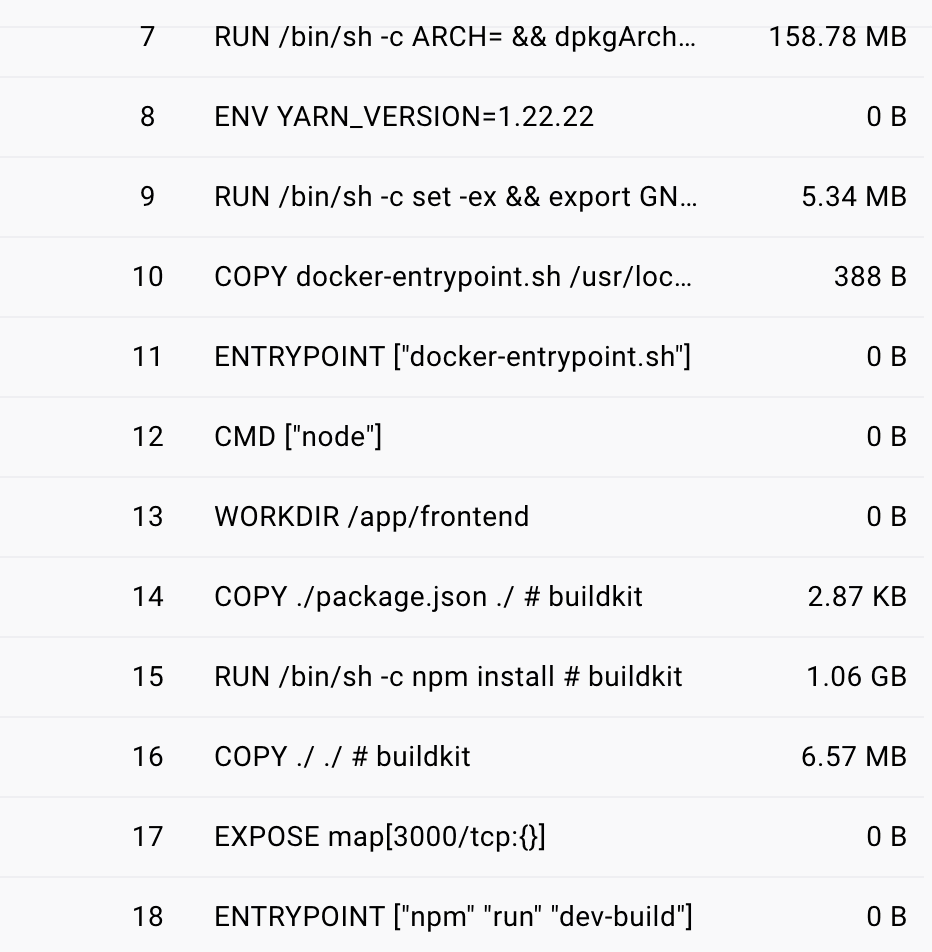Image resolution: width=932 pixels, height=952 pixels.
Task: Click the 388 B layer size
Action: (870, 277)
